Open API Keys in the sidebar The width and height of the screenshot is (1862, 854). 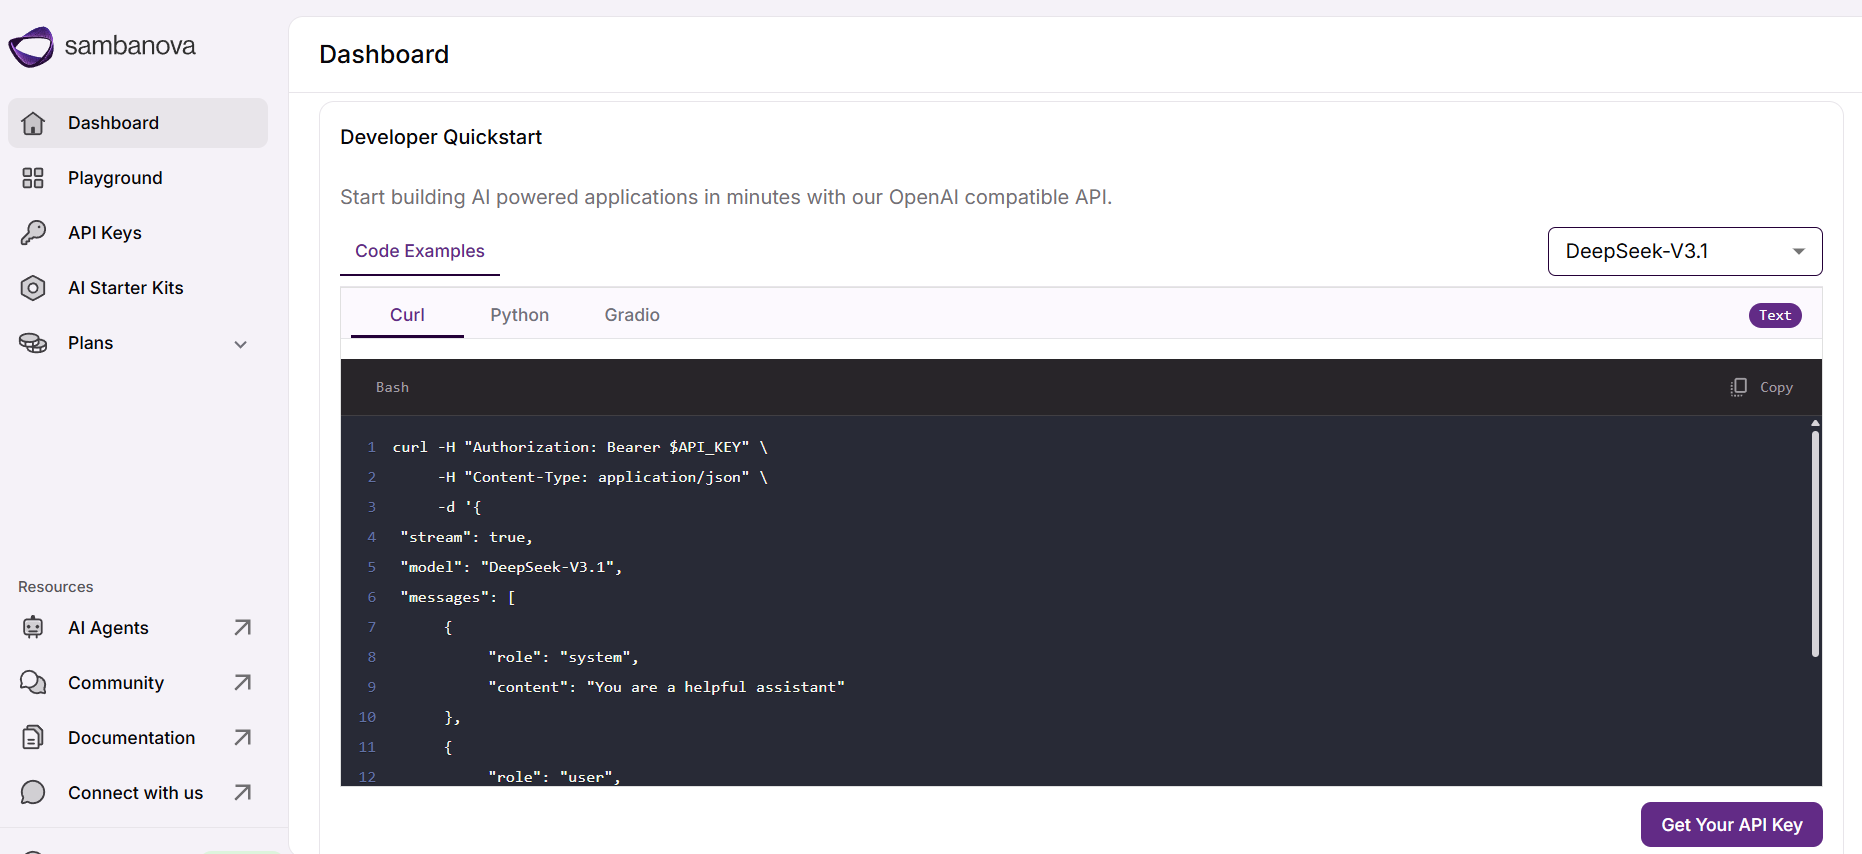[138, 233]
